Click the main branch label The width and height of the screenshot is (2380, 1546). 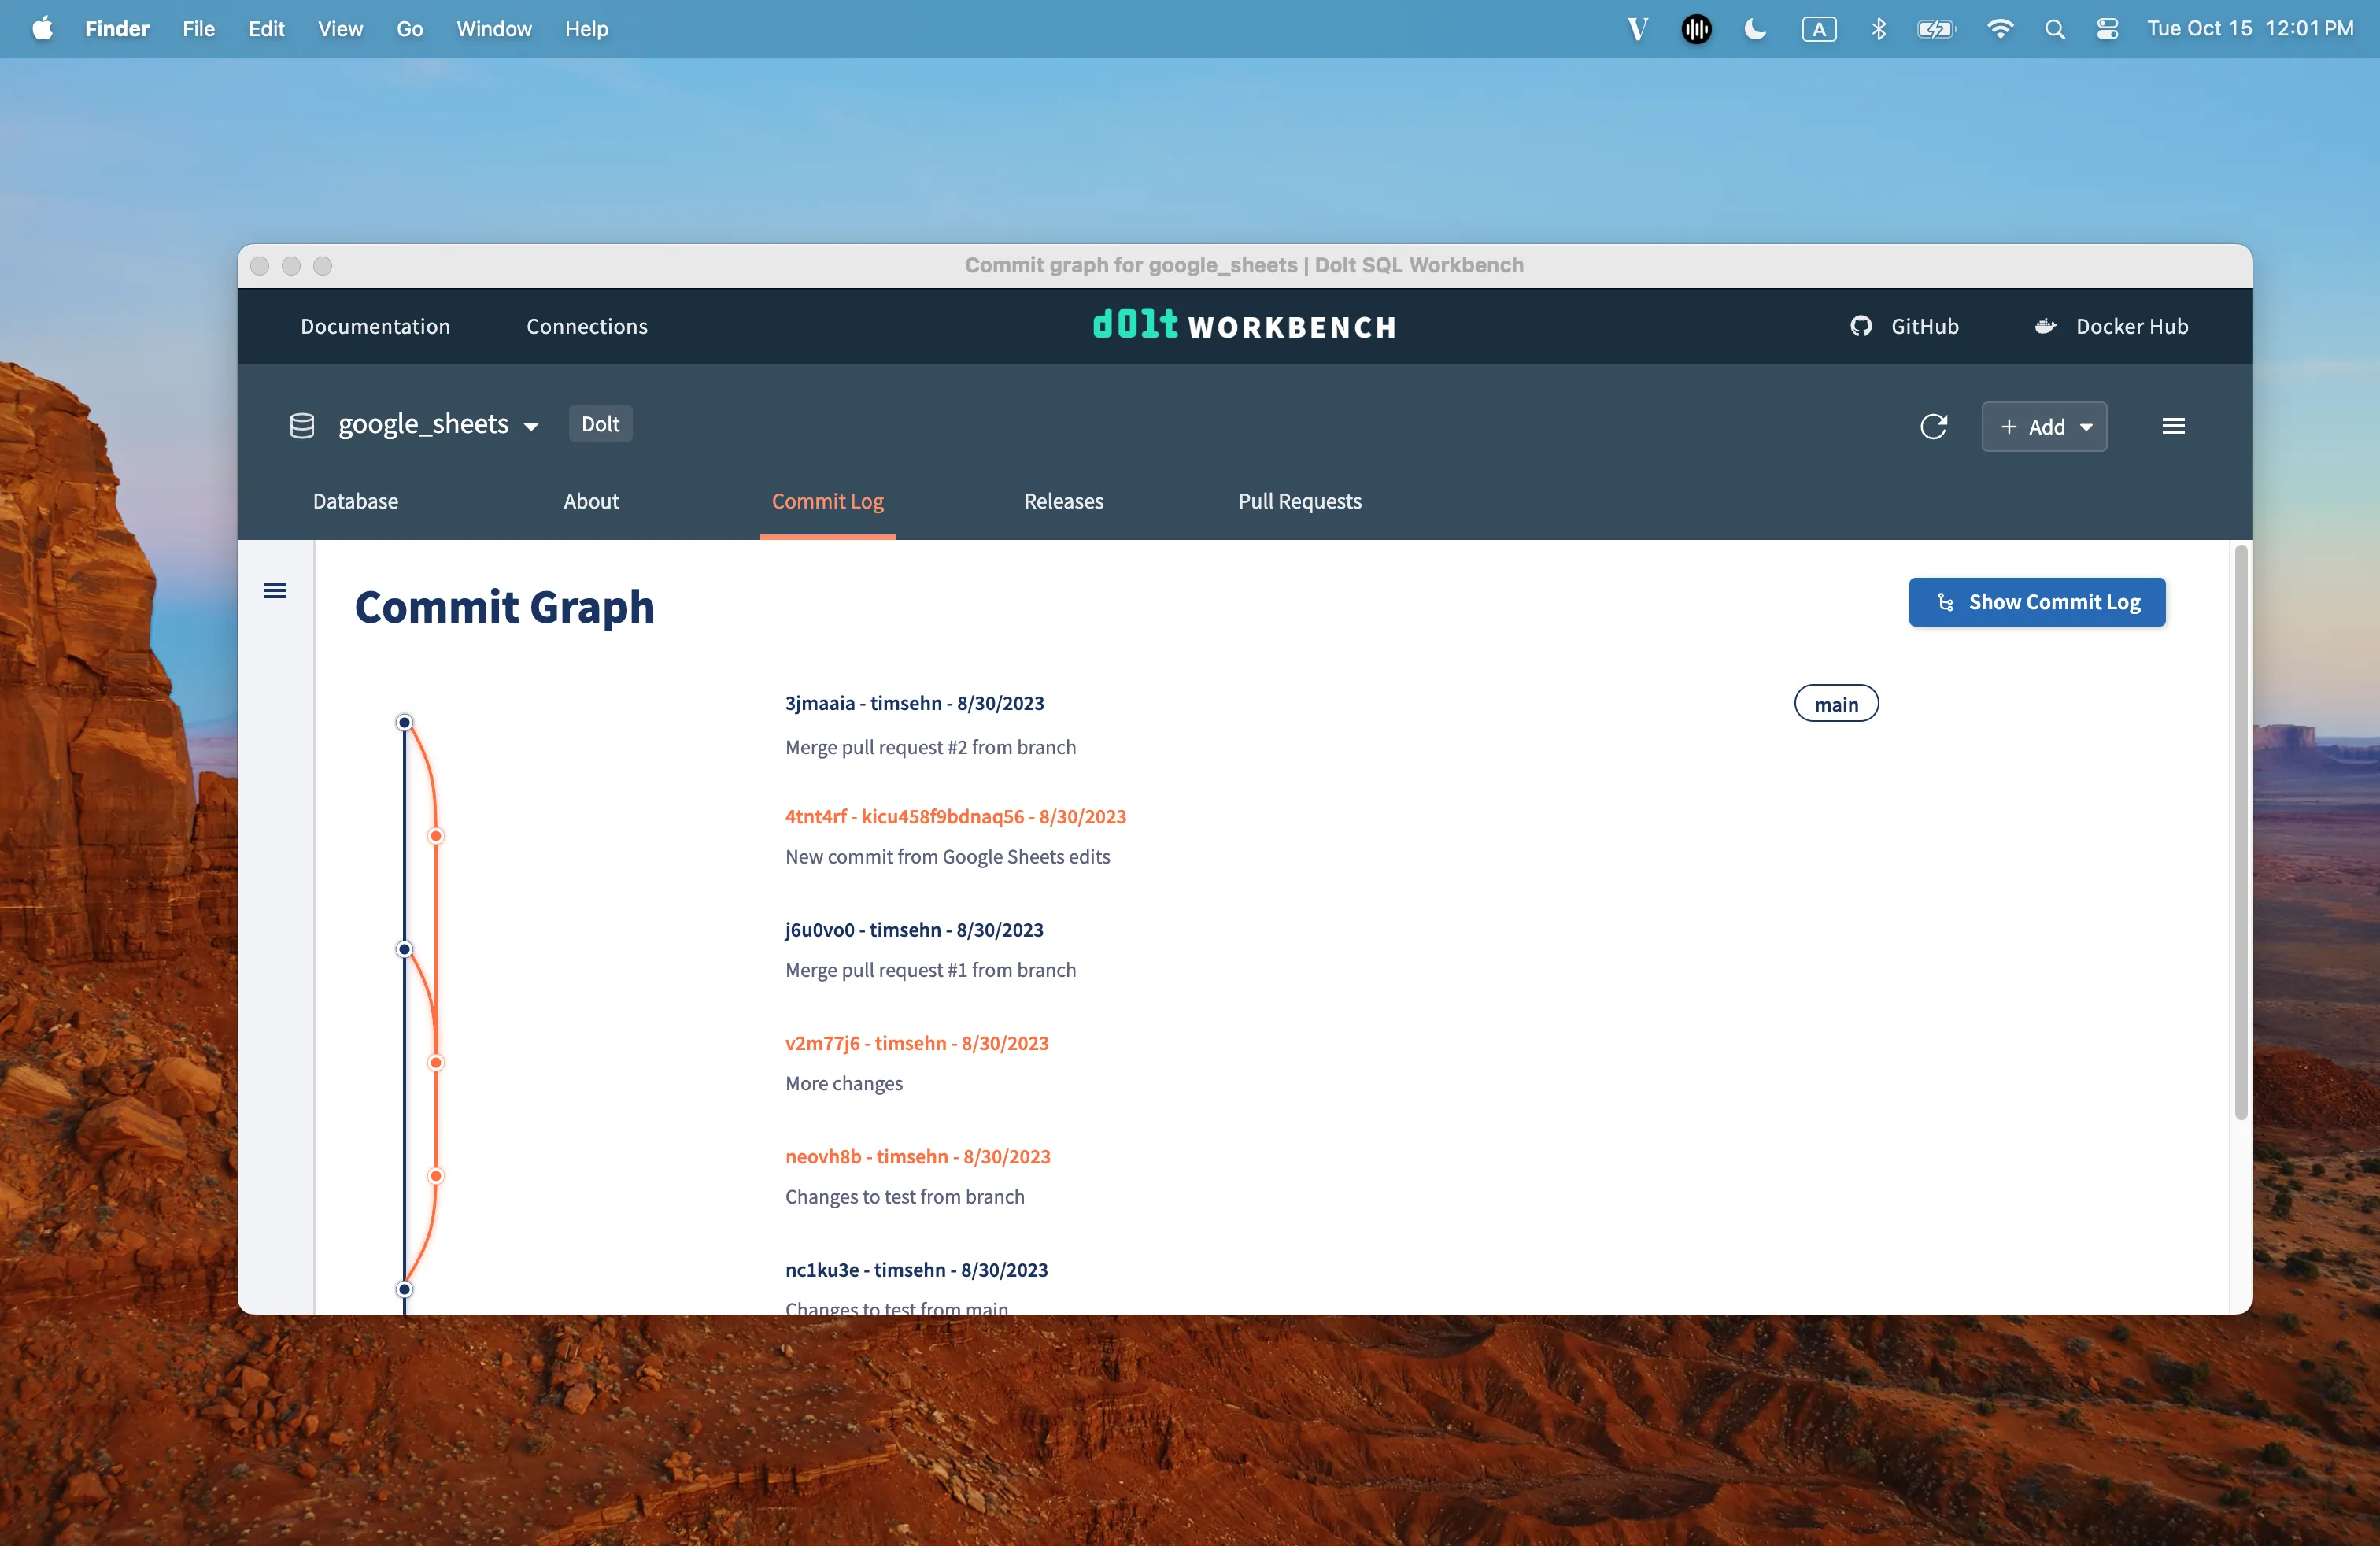pyautogui.click(x=1835, y=704)
